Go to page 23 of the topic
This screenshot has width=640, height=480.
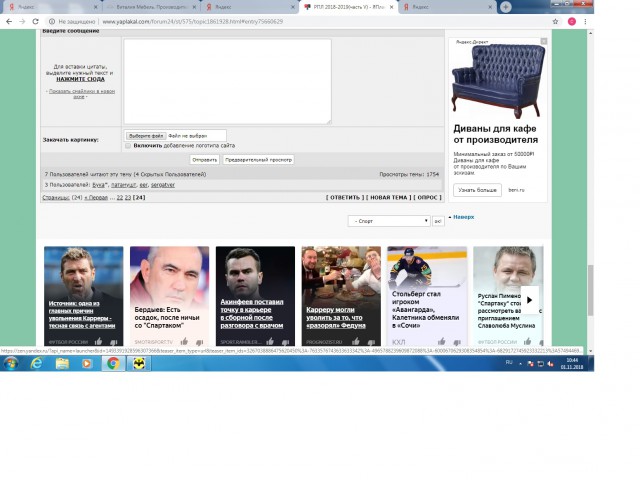[x=128, y=198]
